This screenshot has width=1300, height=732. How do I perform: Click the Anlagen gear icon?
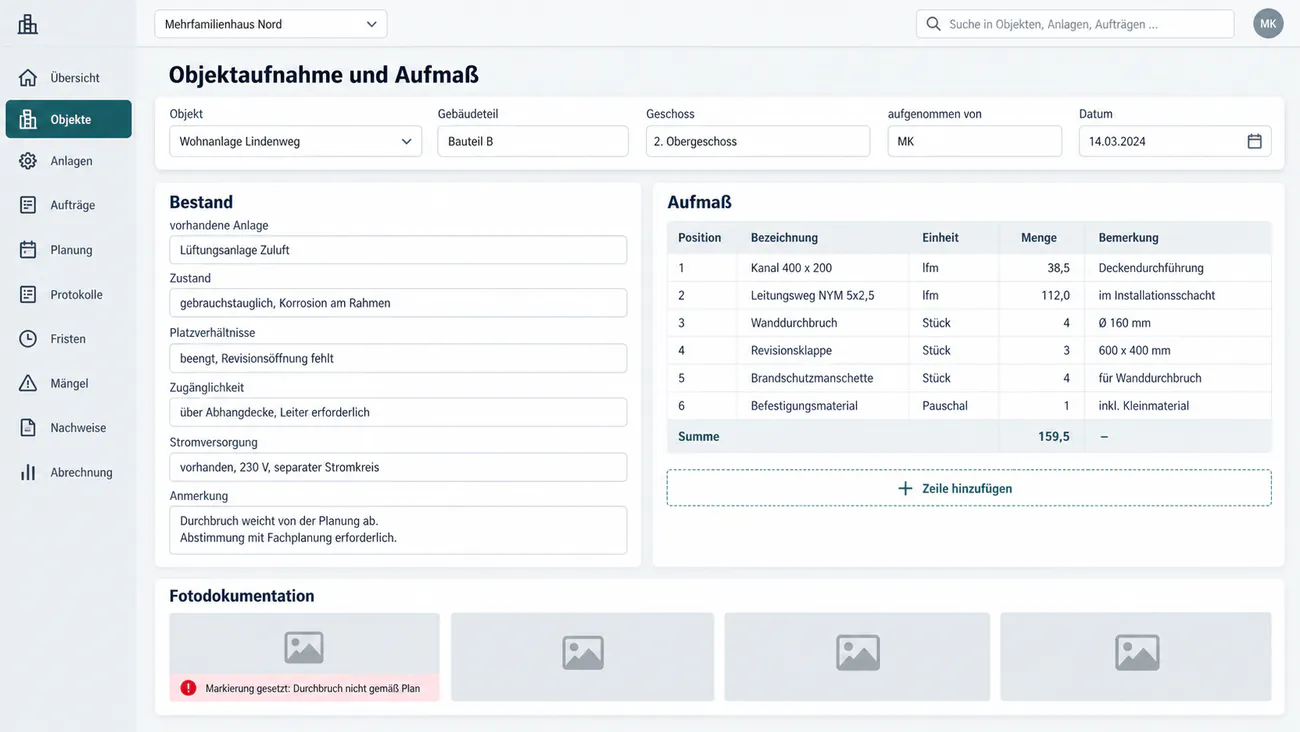click(x=28, y=161)
